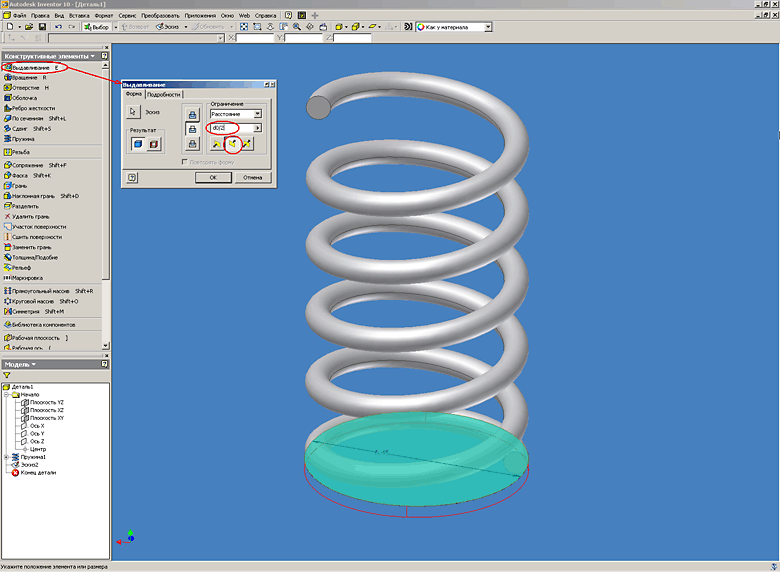Select the Удалить грань (Delete Face) tool

click(26, 216)
